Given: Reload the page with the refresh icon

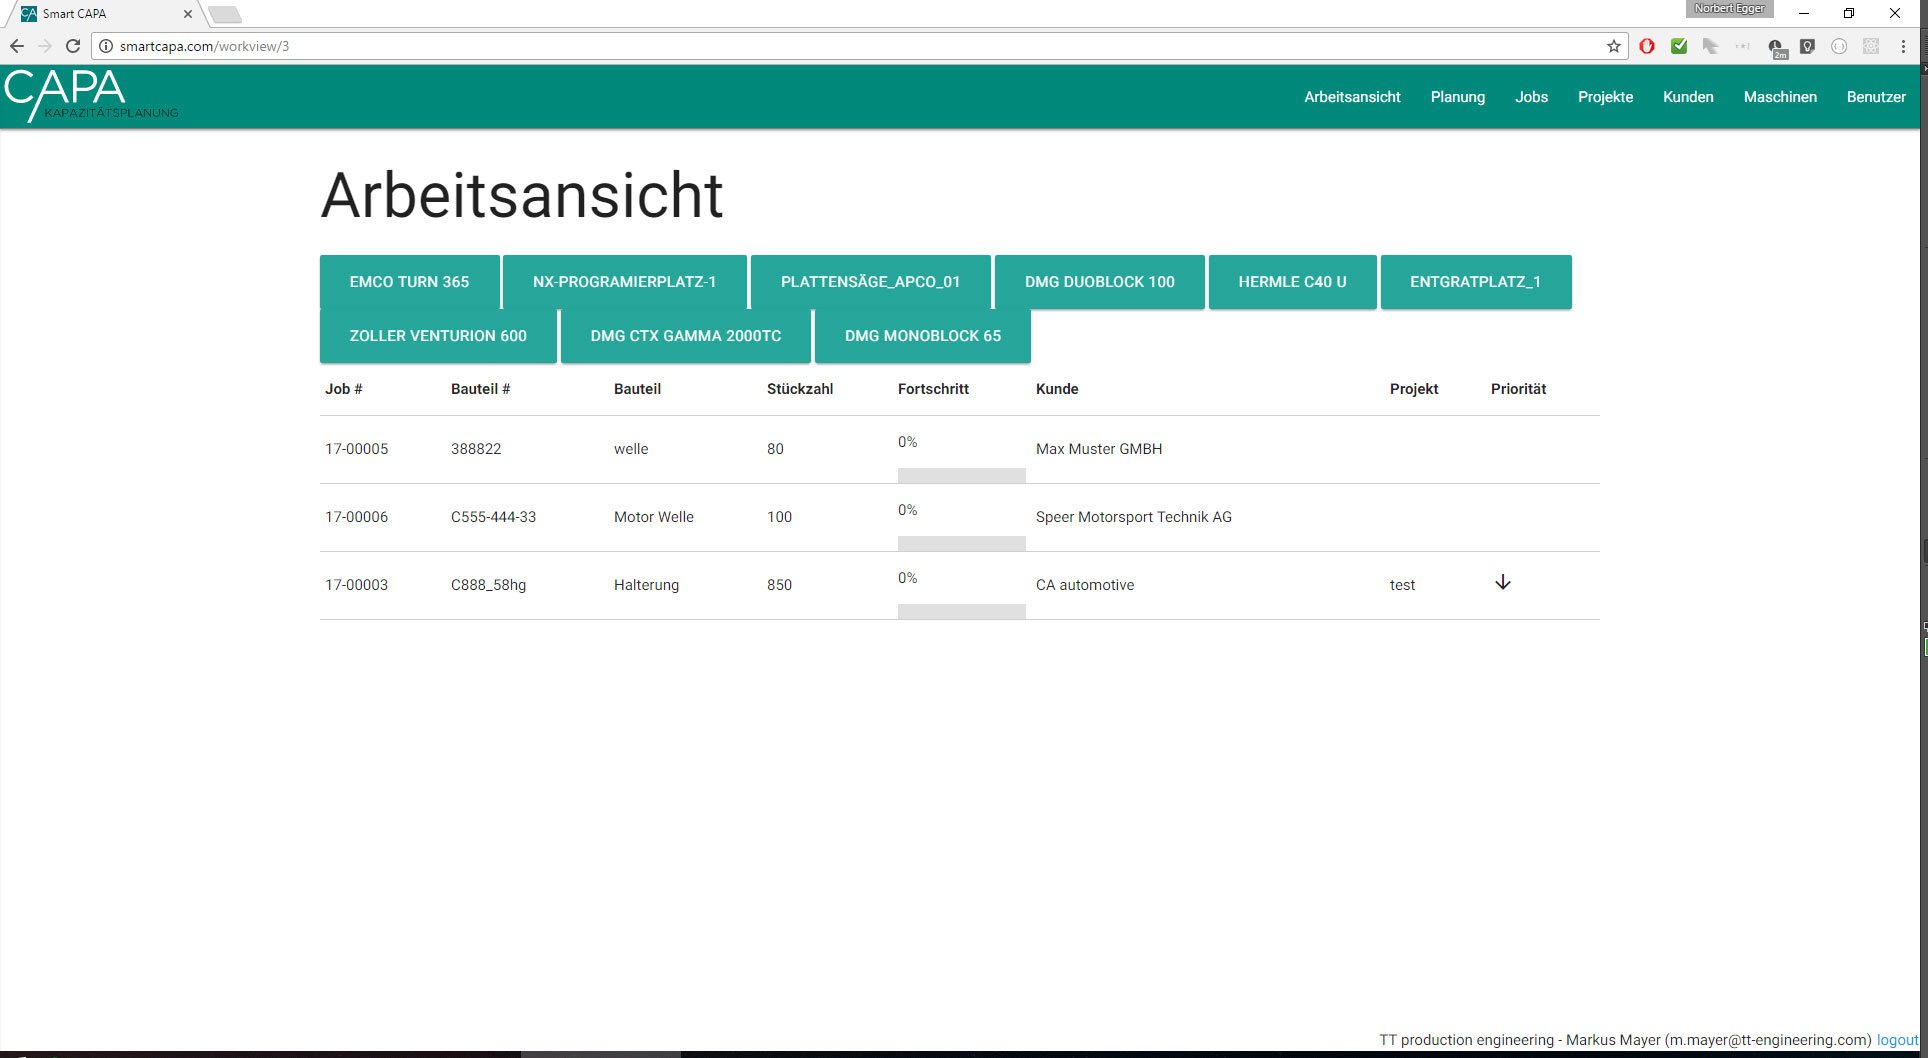Looking at the screenshot, I should (73, 46).
